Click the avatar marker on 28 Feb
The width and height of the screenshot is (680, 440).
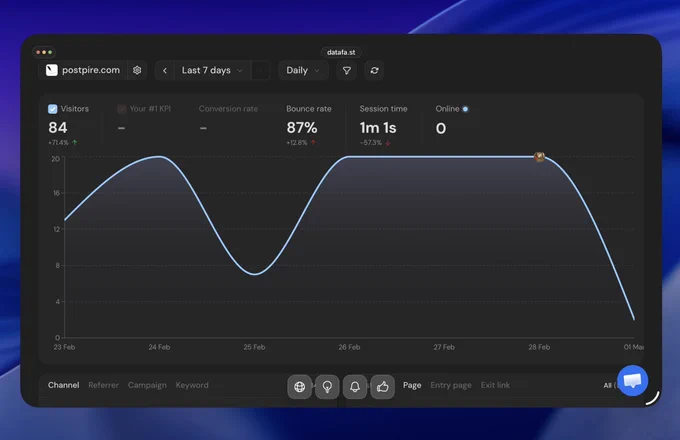pyautogui.click(x=539, y=157)
